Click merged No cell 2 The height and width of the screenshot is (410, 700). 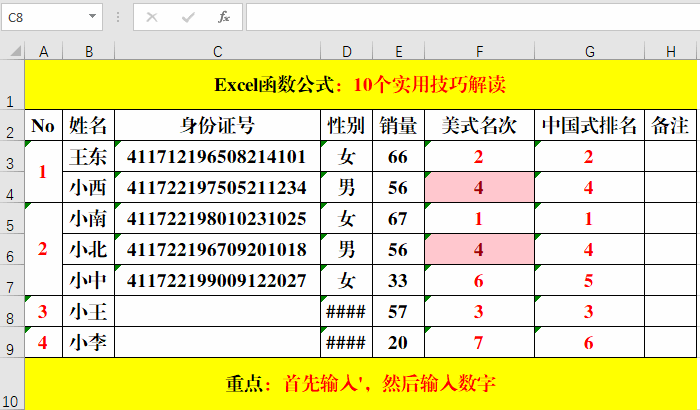pyautogui.click(x=44, y=249)
